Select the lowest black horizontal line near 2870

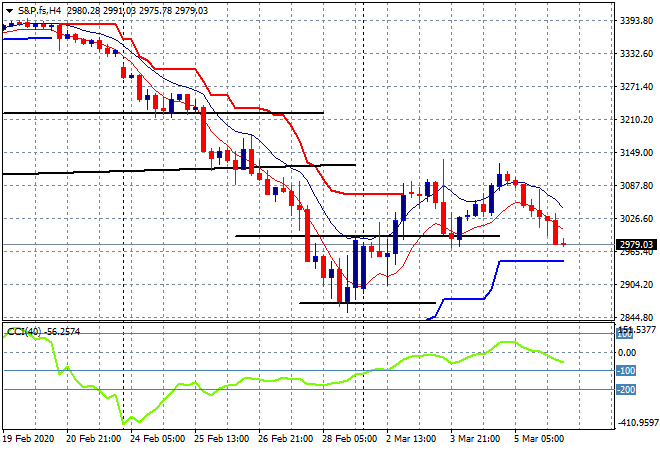(367, 303)
